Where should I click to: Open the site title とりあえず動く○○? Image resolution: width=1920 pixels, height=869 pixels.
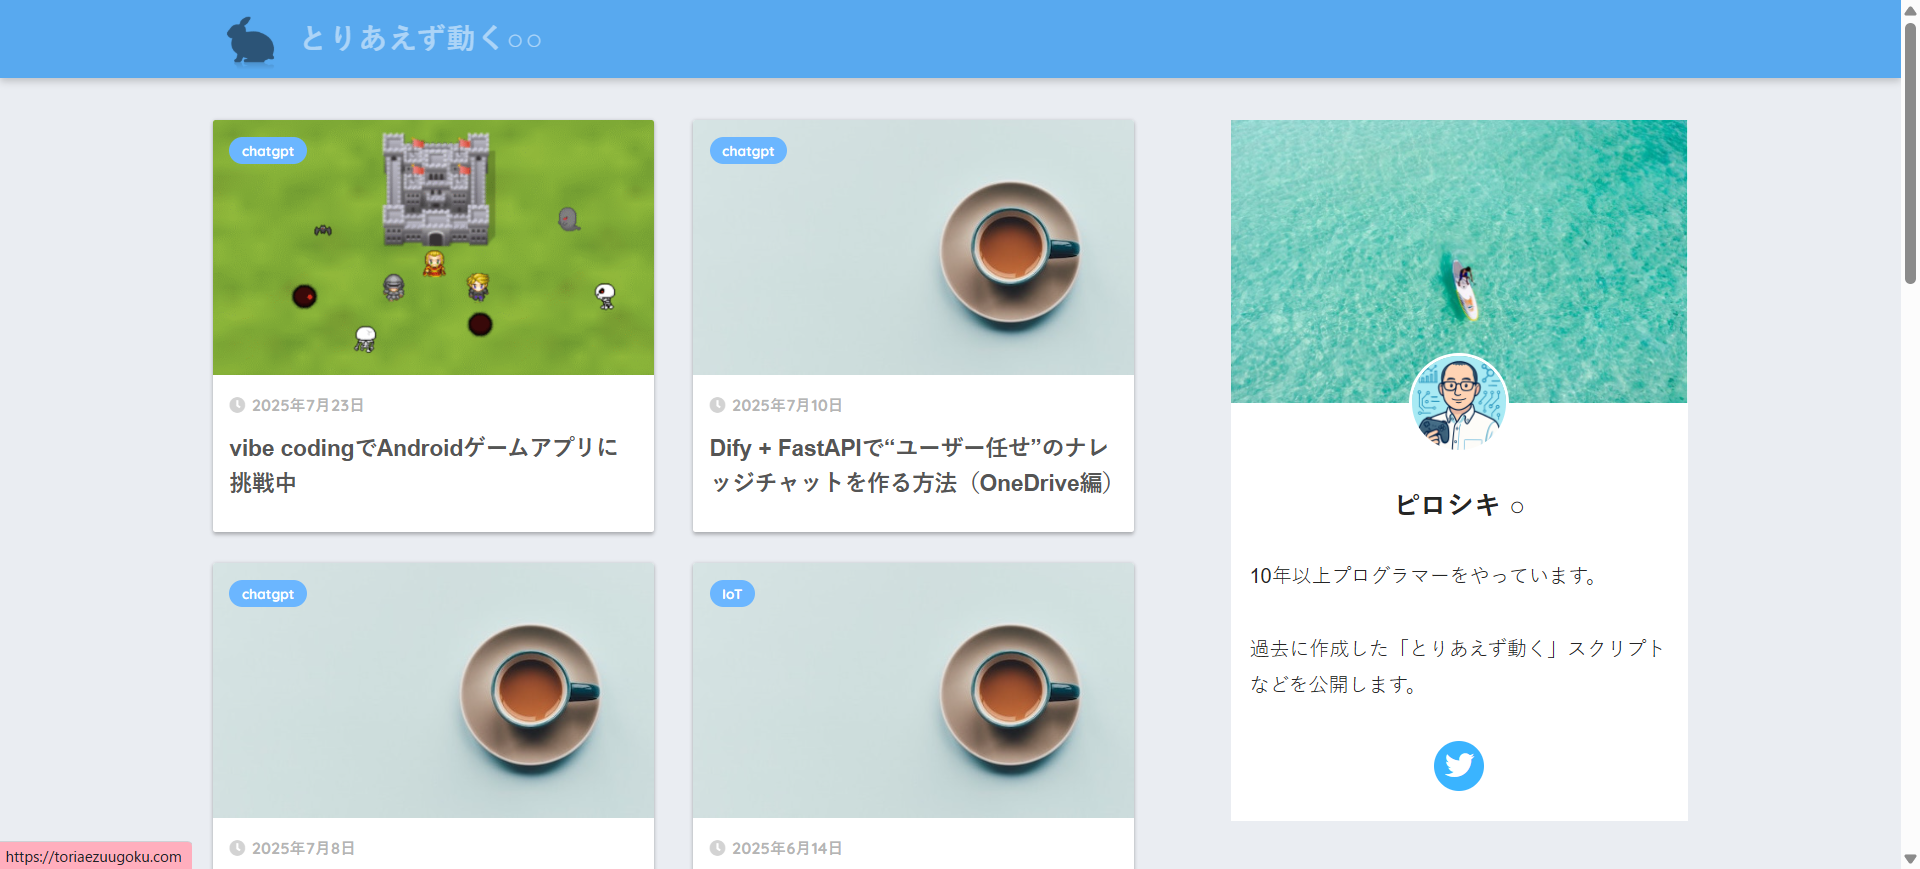click(x=421, y=39)
